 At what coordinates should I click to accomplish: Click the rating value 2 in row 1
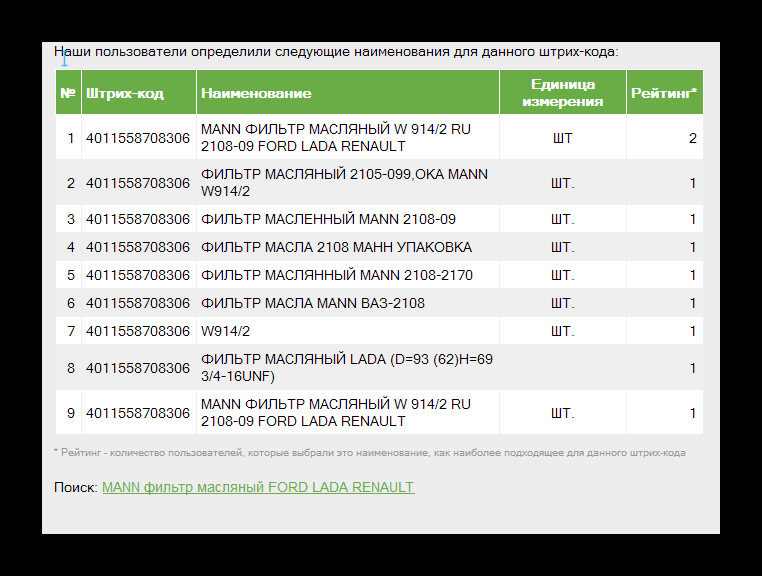tap(692, 138)
